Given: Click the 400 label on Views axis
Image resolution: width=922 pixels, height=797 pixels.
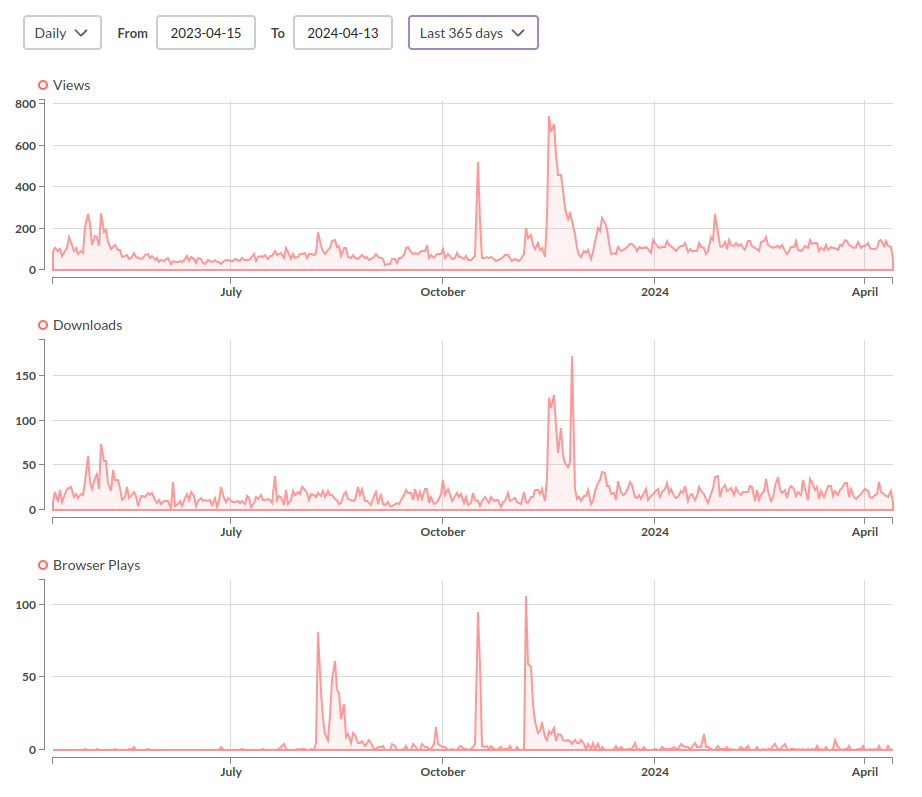Looking at the screenshot, I should pyautogui.click(x=25, y=187).
